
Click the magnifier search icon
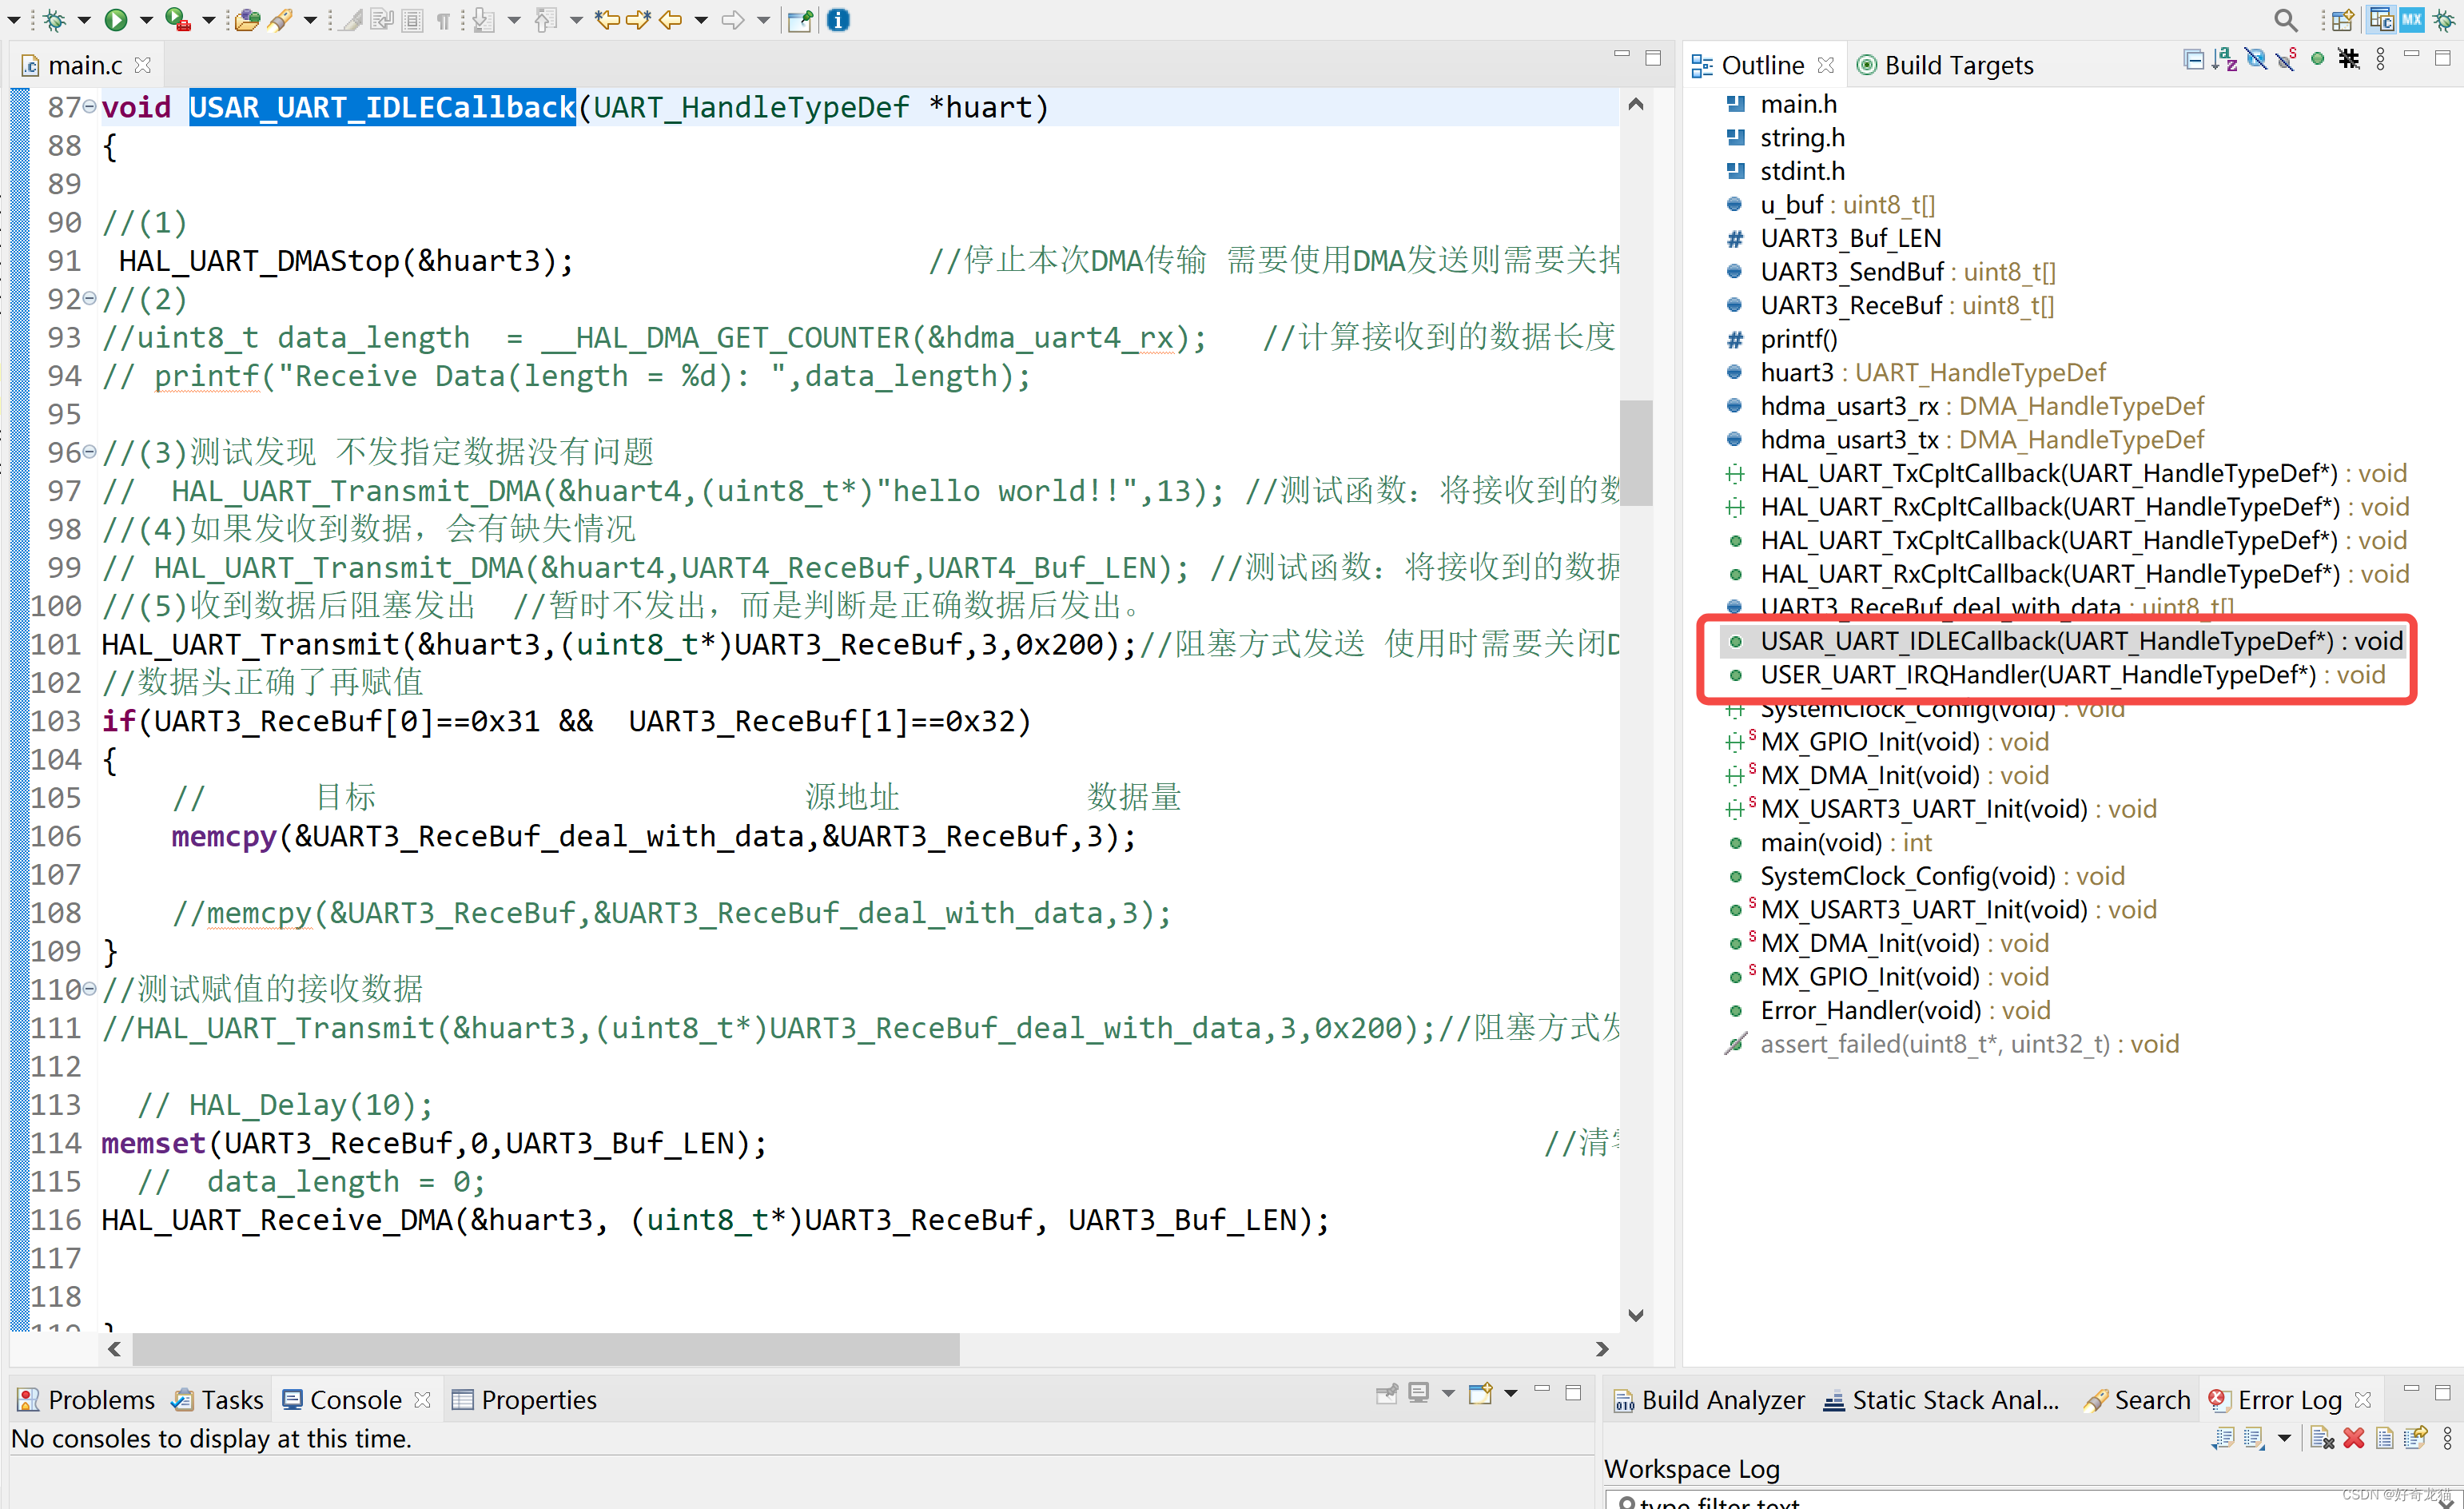(x=2285, y=19)
